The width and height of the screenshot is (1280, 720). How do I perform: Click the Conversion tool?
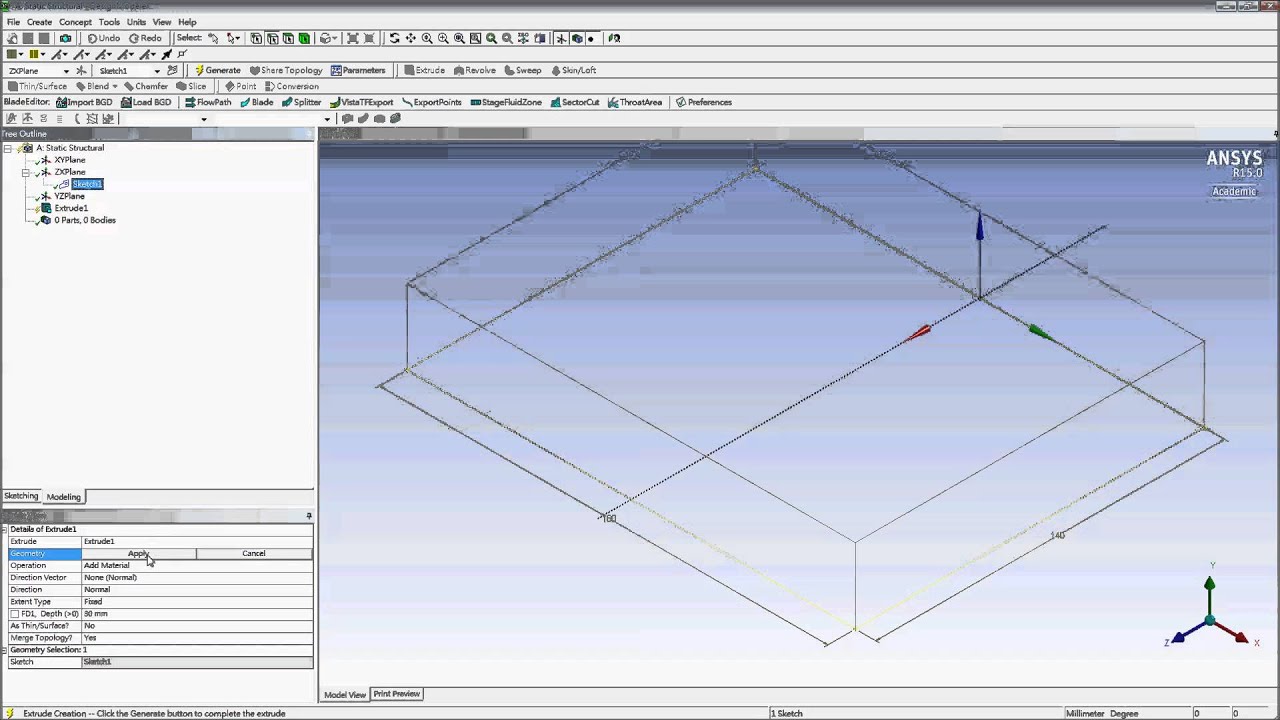[292, 86]
